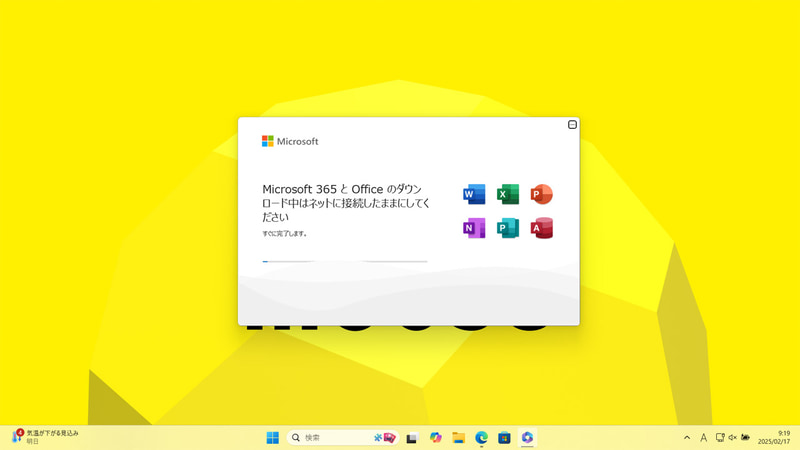Click the OneNote icon in installer
The width and height of the screenshot is (800, 450).
(474, 228)
